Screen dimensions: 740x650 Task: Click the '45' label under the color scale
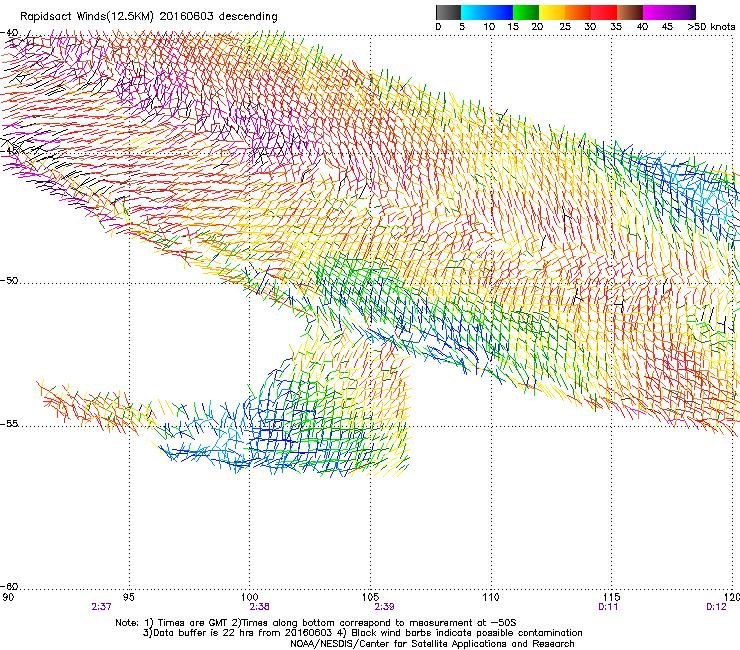[667, 27]
